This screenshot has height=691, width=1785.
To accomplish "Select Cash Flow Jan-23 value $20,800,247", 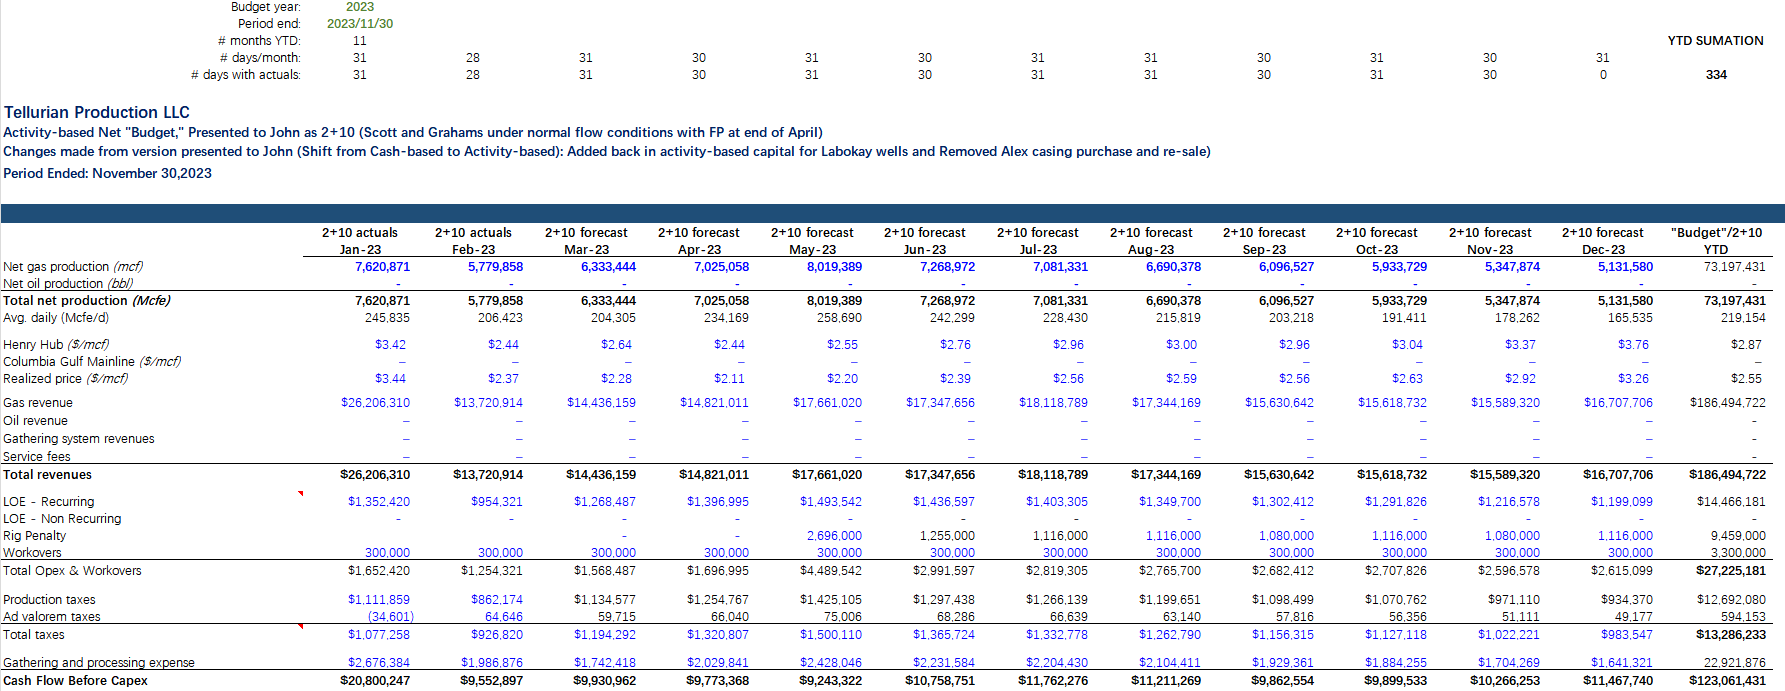I will (x=375, y=681).
